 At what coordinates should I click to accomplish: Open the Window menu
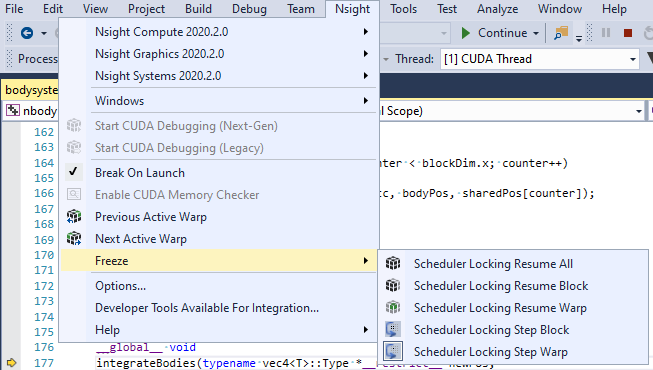560,9
